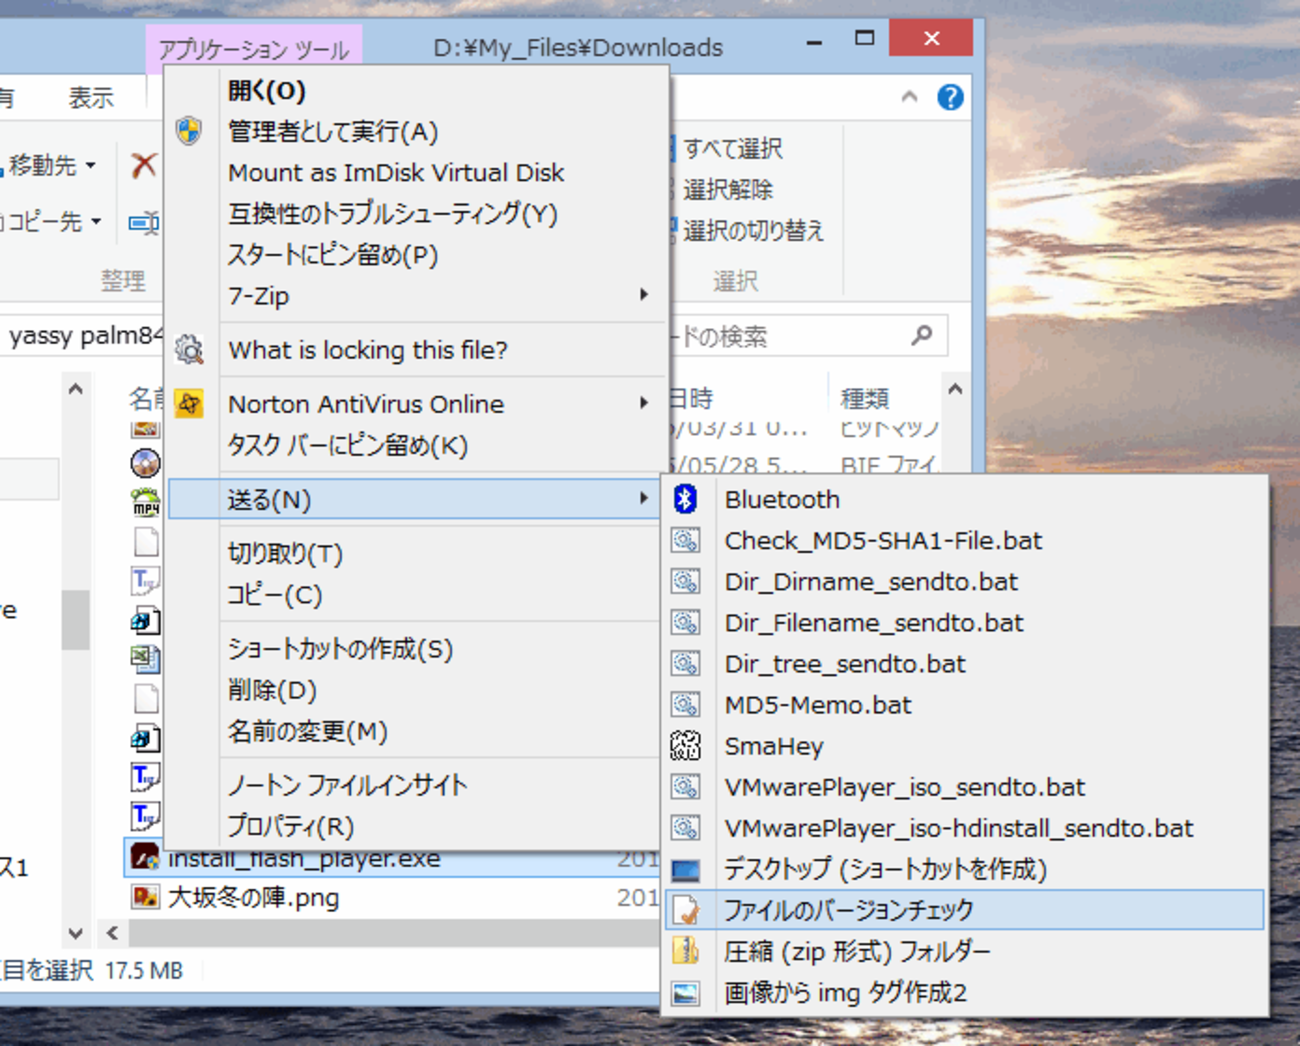1300x1046 pixels.
Task: Select プロパティ(R) from context menu
Action: [290, 826]
